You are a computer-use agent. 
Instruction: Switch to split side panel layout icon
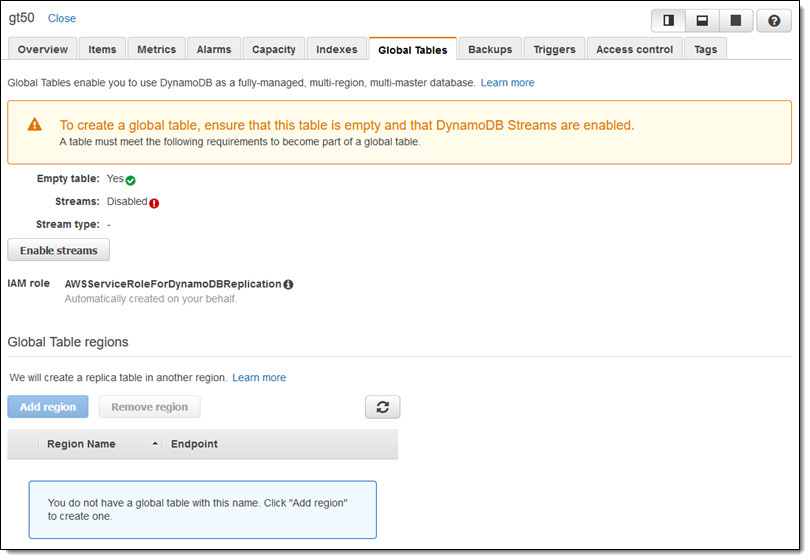point(668,21)
